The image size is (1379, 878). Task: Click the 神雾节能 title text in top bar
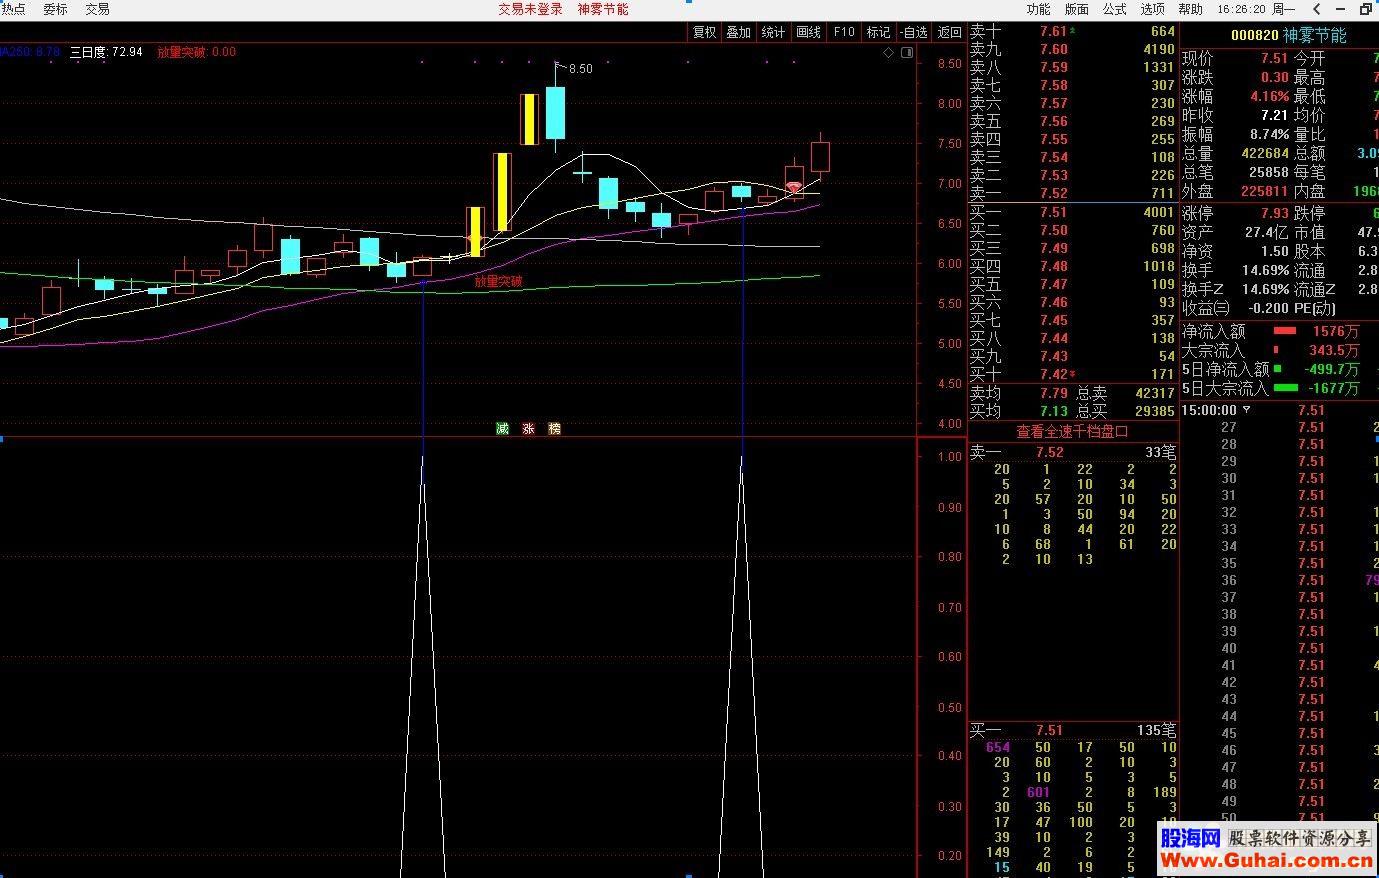pos(603,9)
